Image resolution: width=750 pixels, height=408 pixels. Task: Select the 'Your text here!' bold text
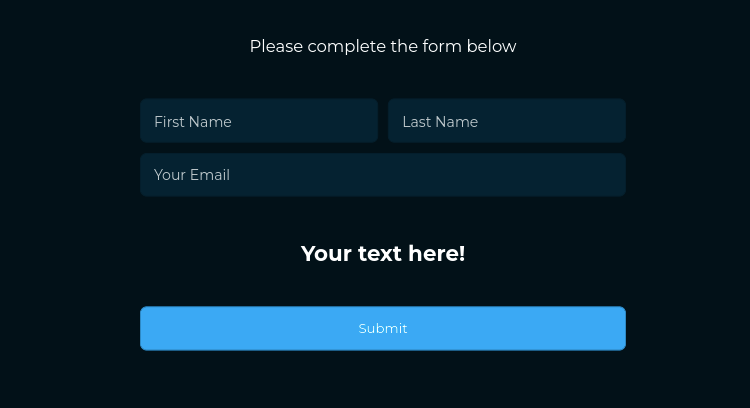383,254
